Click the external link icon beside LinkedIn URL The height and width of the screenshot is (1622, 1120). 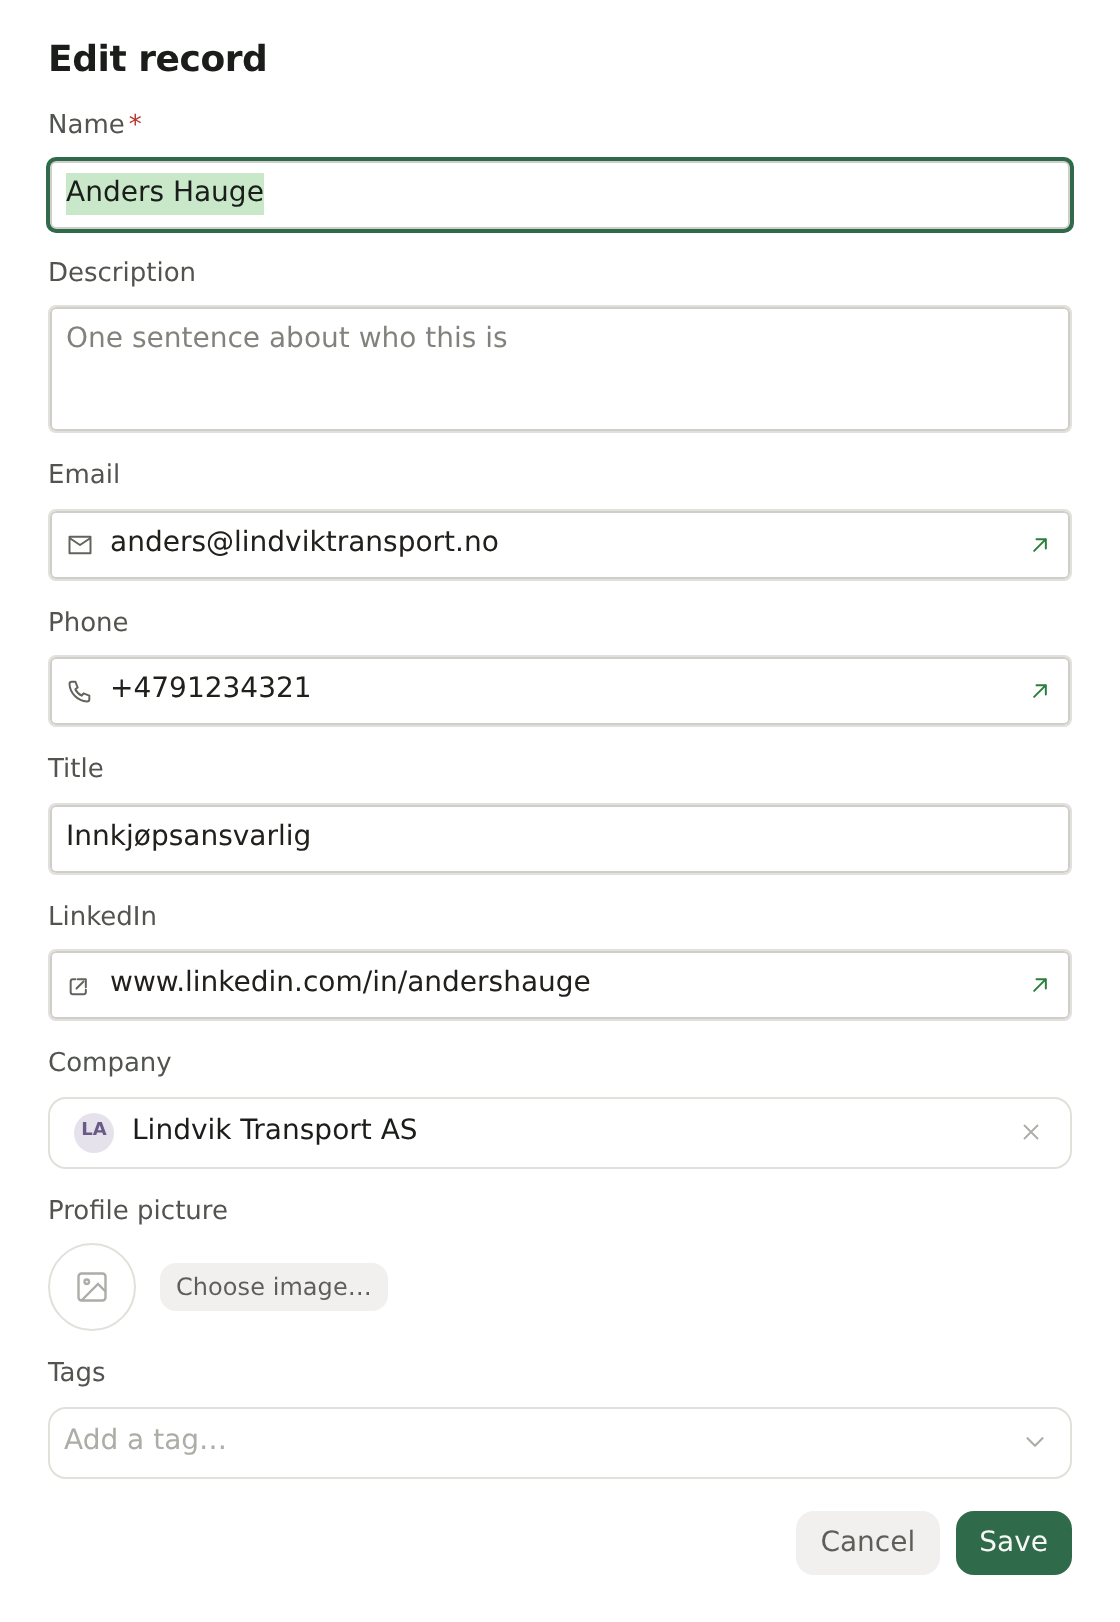(x=79, y=986)
